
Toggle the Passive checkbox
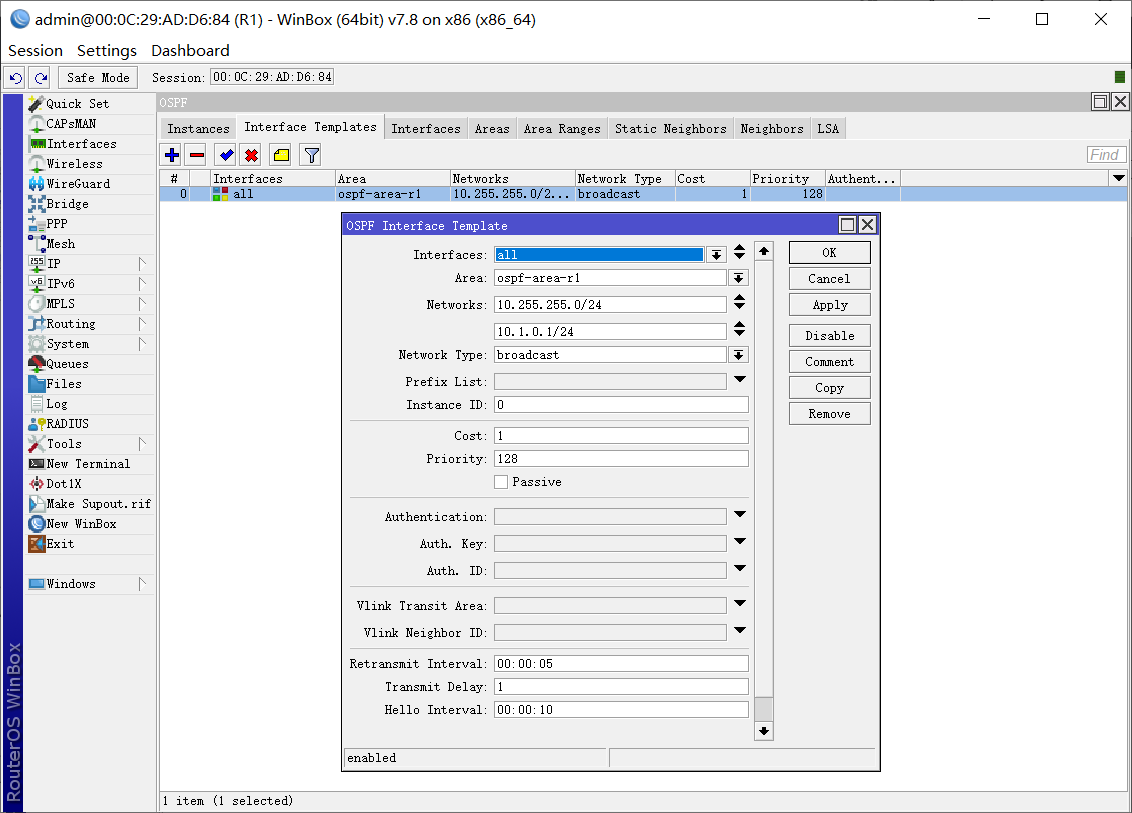(x=501, y=482)
